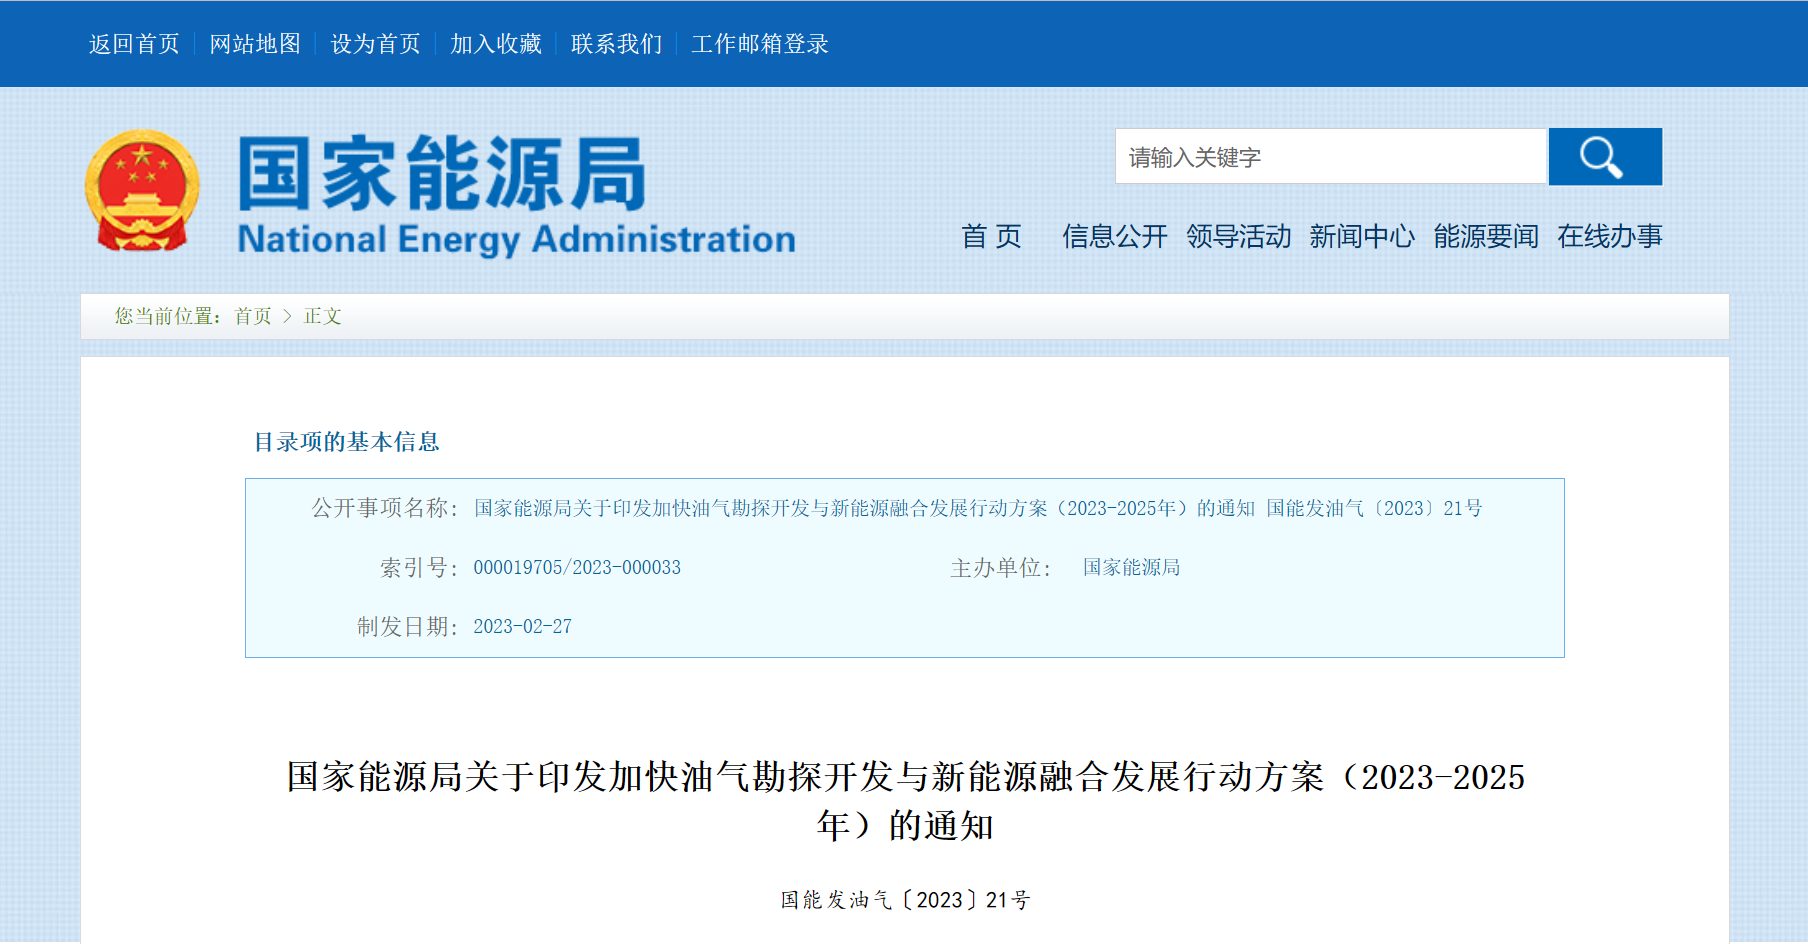The width and height of the screenshot is (1808, 944).
Task: Open the 在线办事 navigation menu
Action: pyautogui.click(x=1610, y=236)
